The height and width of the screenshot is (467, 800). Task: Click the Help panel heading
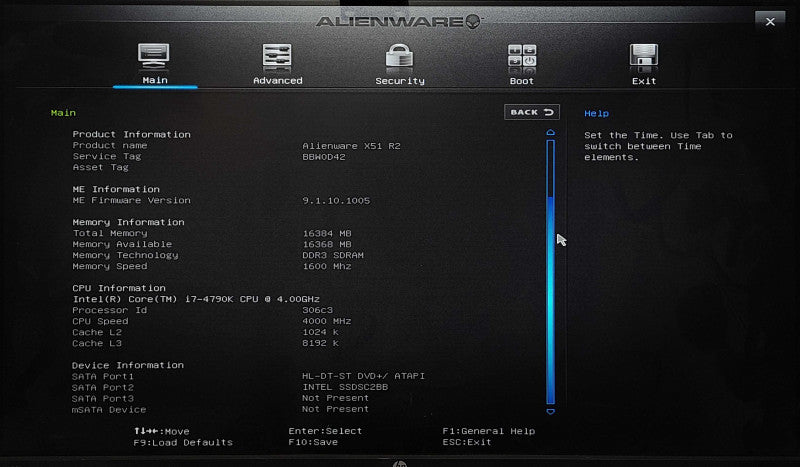click(x=596, y=113)
